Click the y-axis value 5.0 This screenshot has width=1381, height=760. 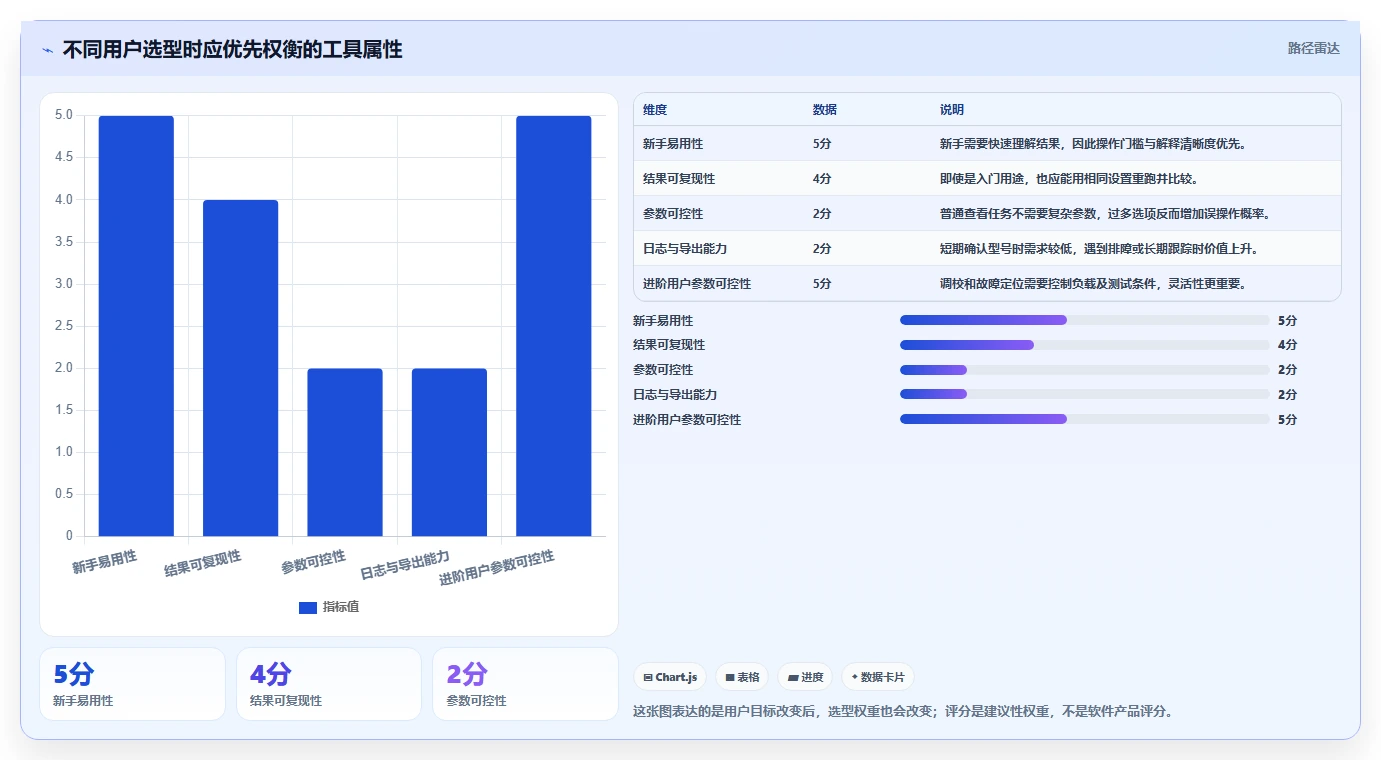64,115
